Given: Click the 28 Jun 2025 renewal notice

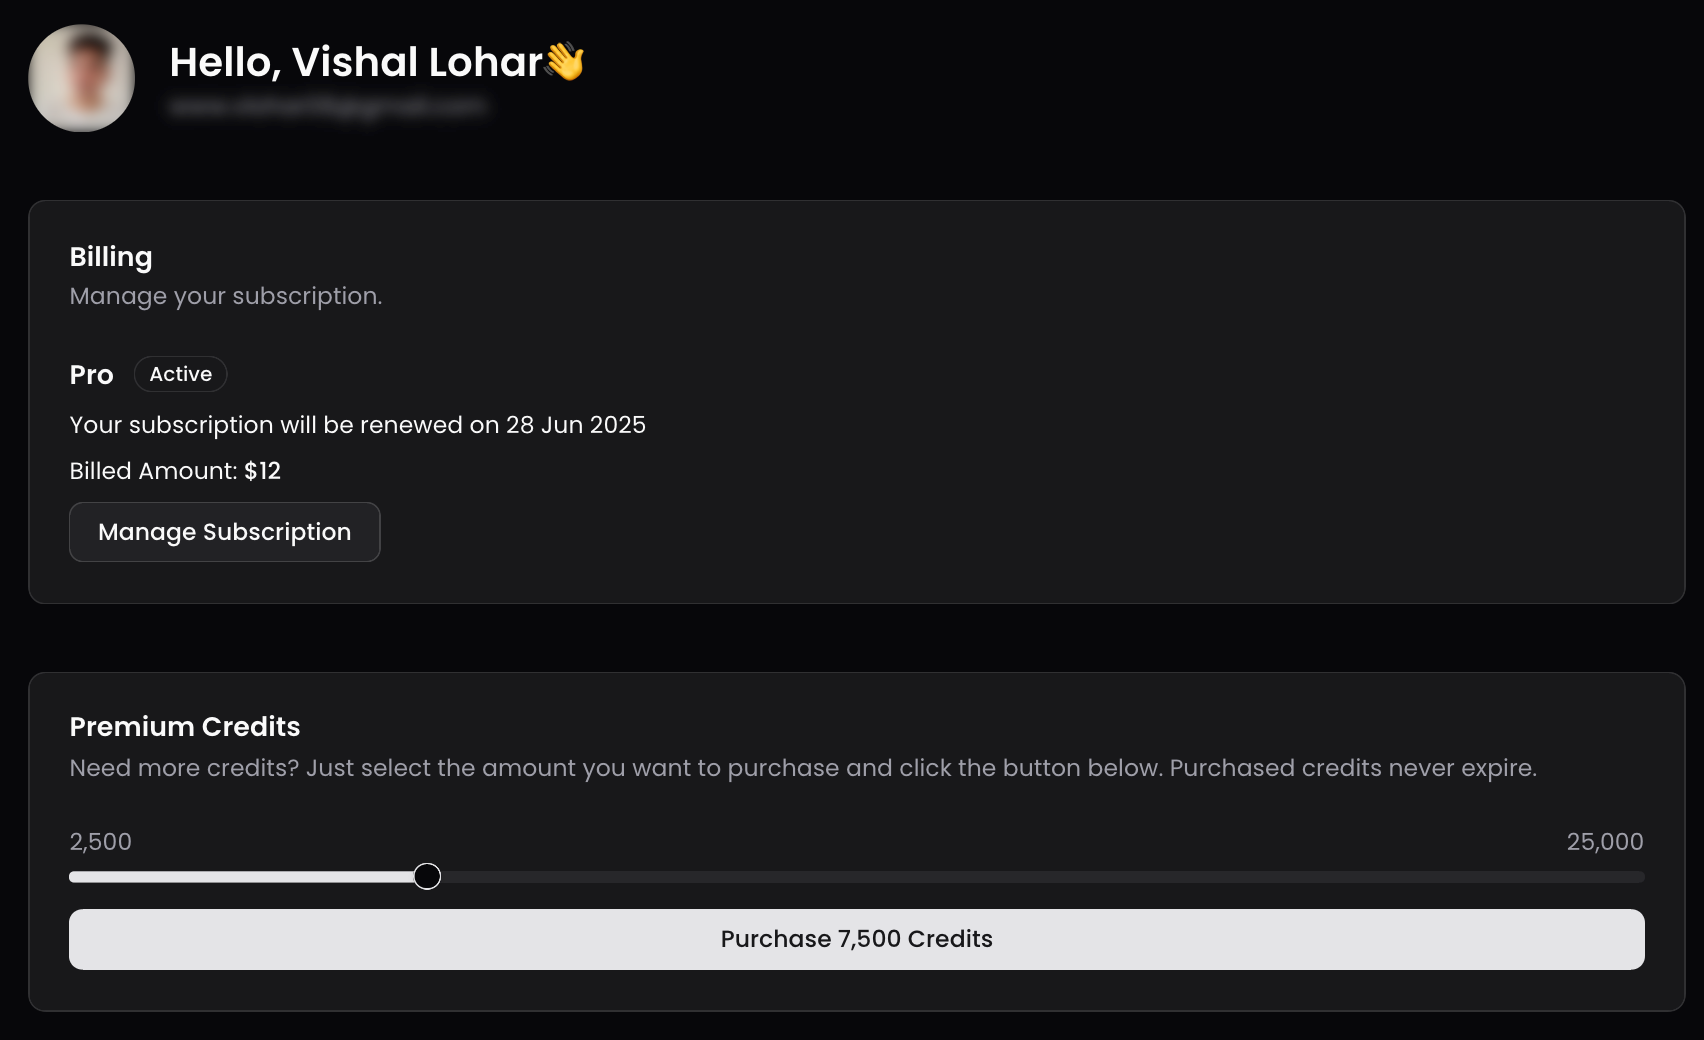Looking at the screenshot, I should point(357,425).
